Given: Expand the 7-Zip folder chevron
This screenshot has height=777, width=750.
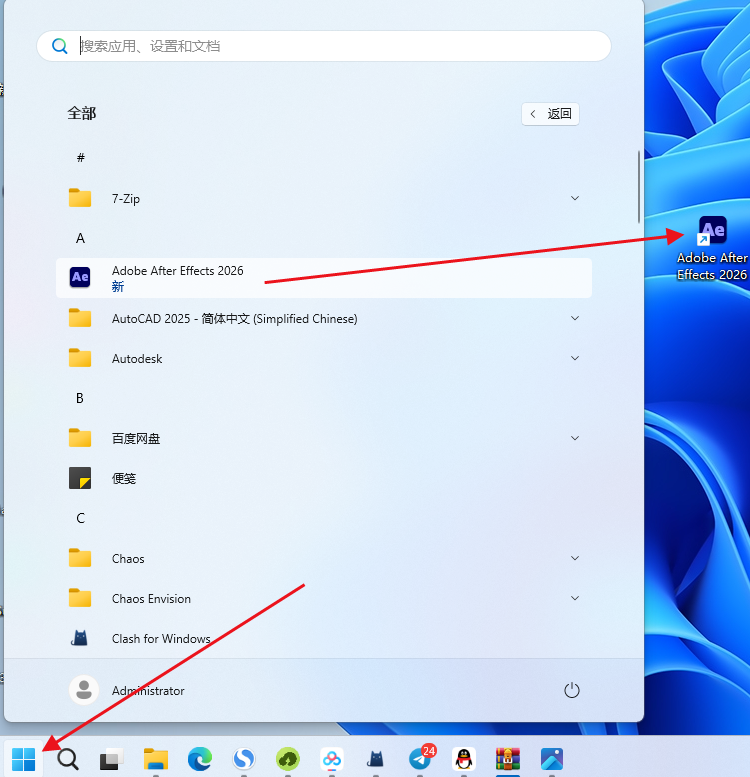Looking at the screenshot, I should (x=575, y=198).
